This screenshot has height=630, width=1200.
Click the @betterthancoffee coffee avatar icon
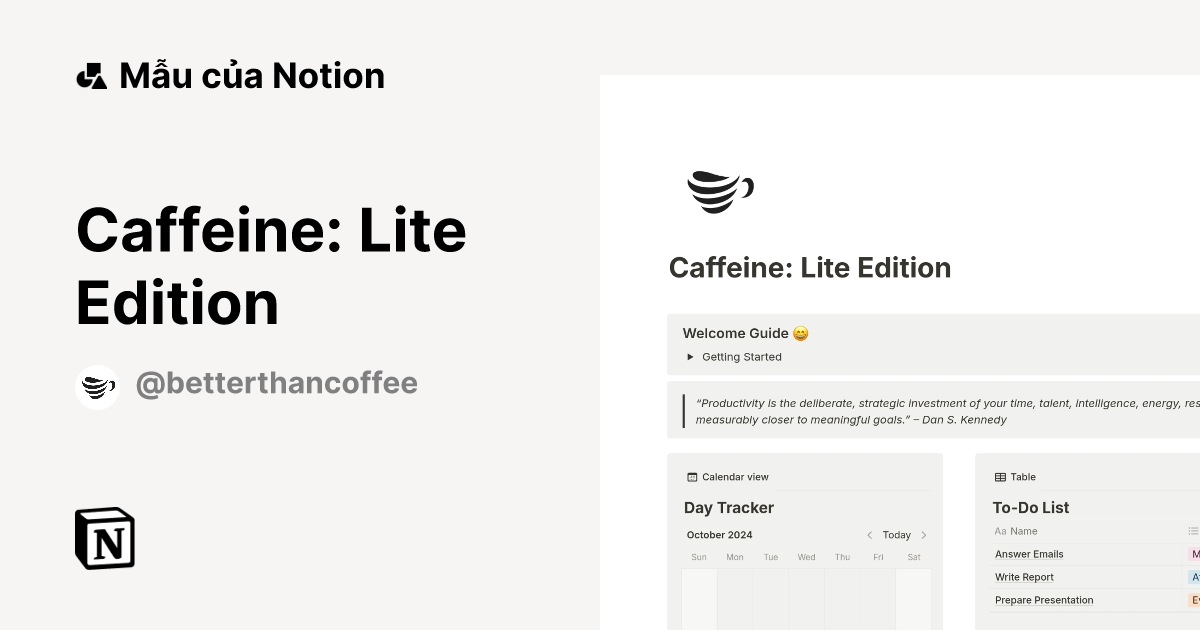[x=97, y=383]
